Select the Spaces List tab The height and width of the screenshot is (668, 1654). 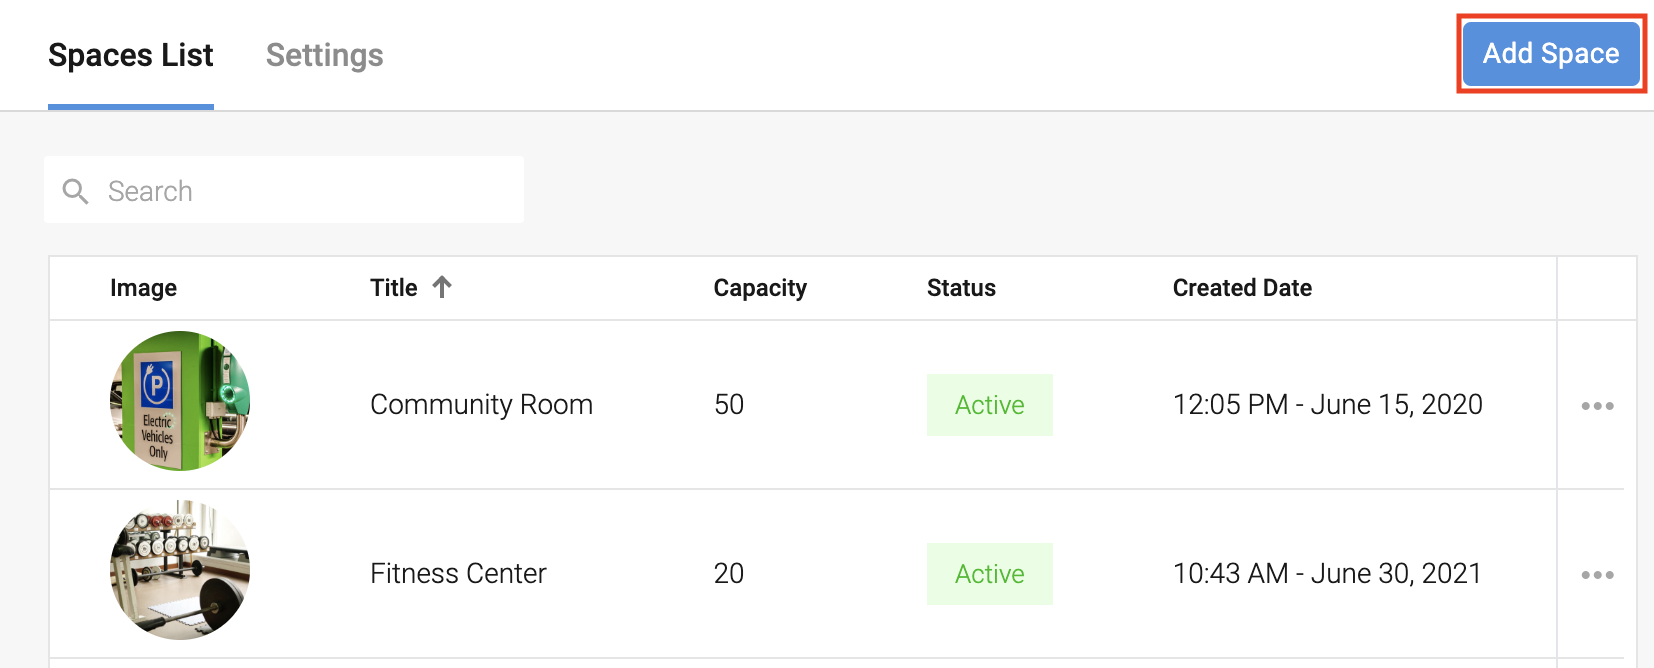(x=131, y=55)
